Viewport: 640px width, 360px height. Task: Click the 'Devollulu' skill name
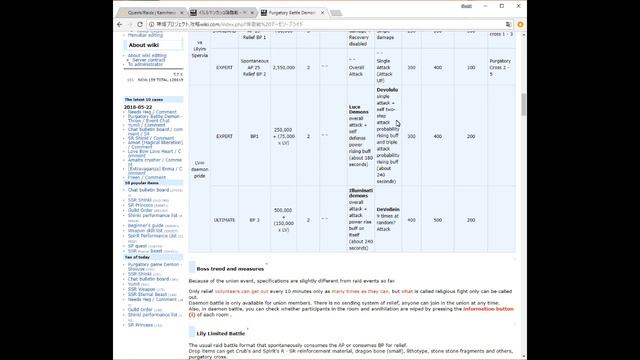pyautogui.click(x=387, y=90)
